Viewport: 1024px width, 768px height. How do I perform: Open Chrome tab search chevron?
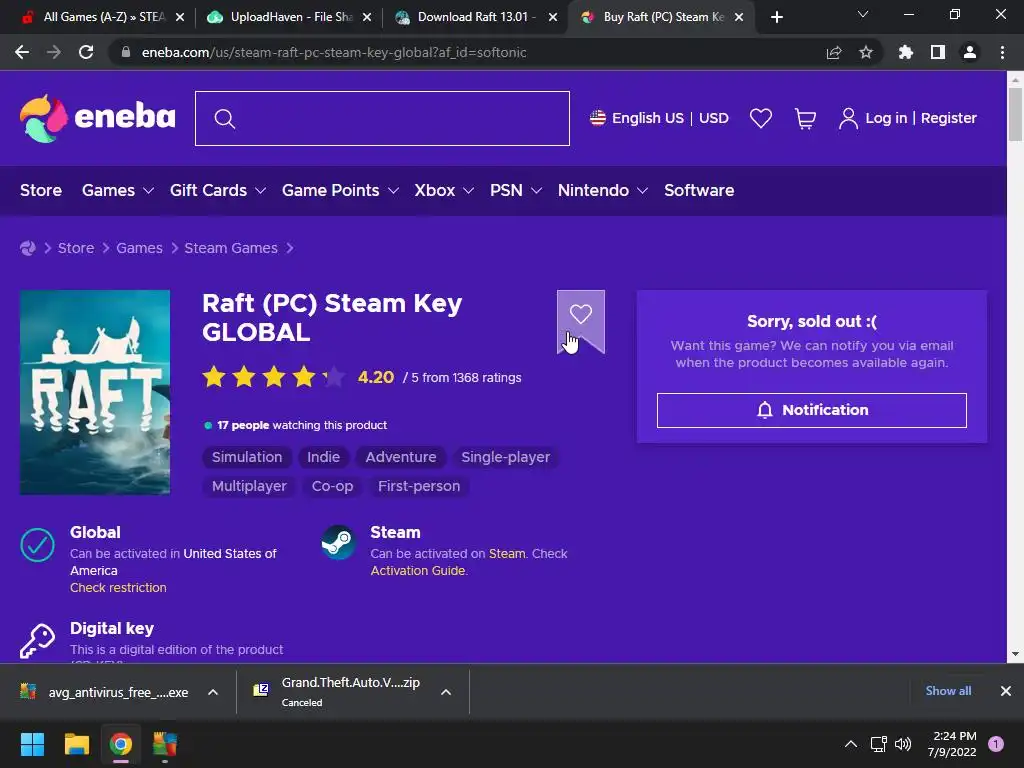click(863, 14)
